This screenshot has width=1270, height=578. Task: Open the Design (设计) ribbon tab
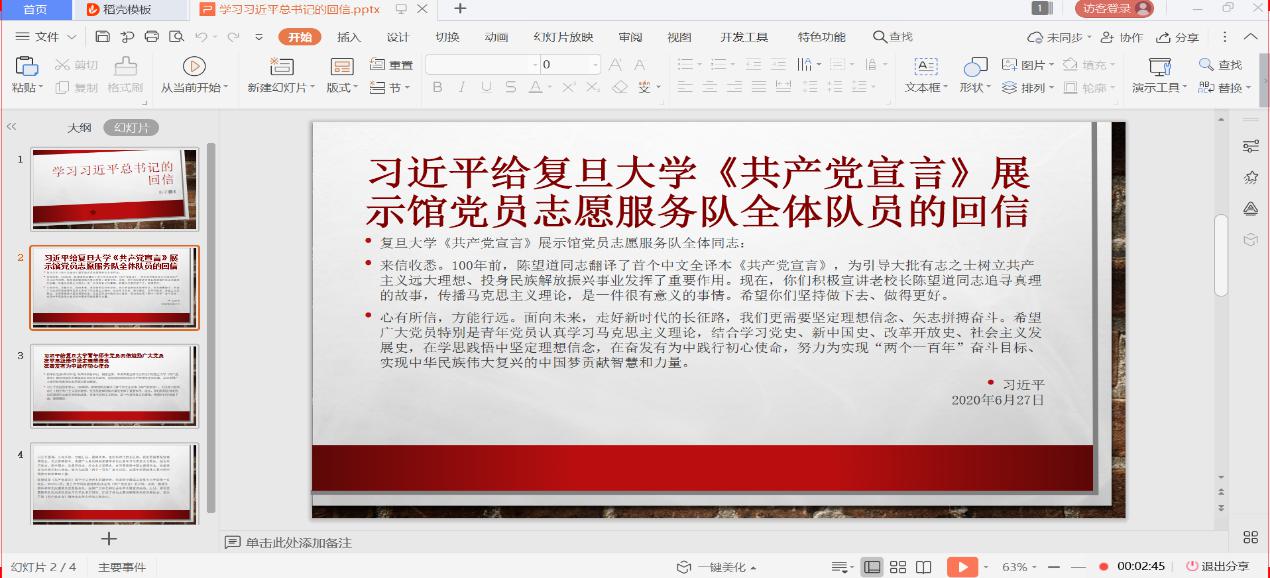coord(398,37)
